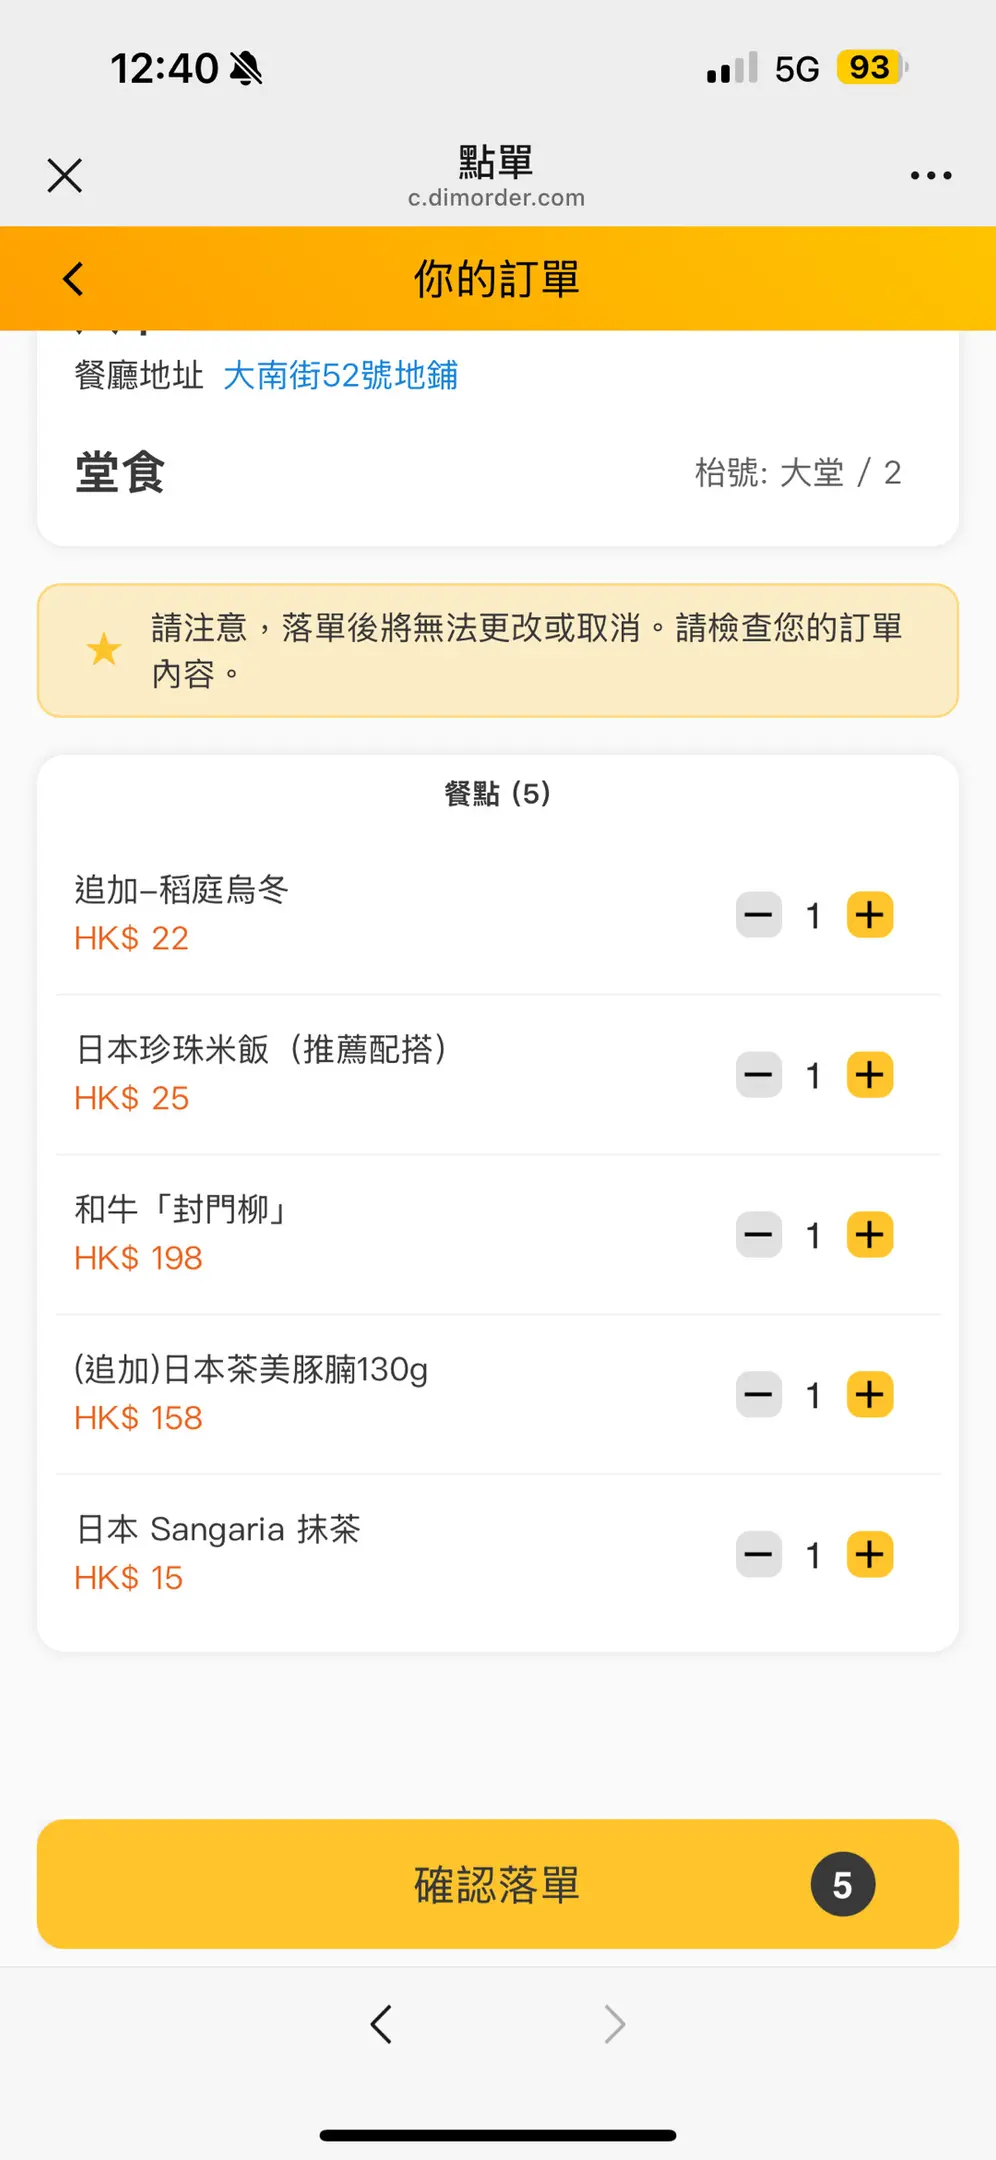Tap the 確認落單 confirm order button

[497, 1885]
